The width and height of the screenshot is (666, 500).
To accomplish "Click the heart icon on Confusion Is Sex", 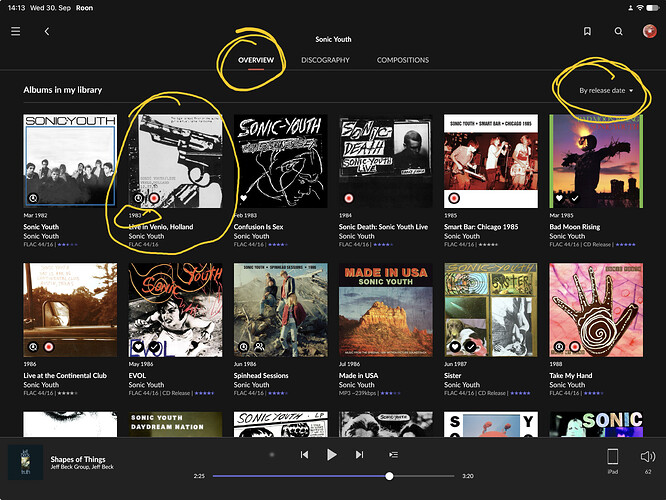I will click(243, 198).
